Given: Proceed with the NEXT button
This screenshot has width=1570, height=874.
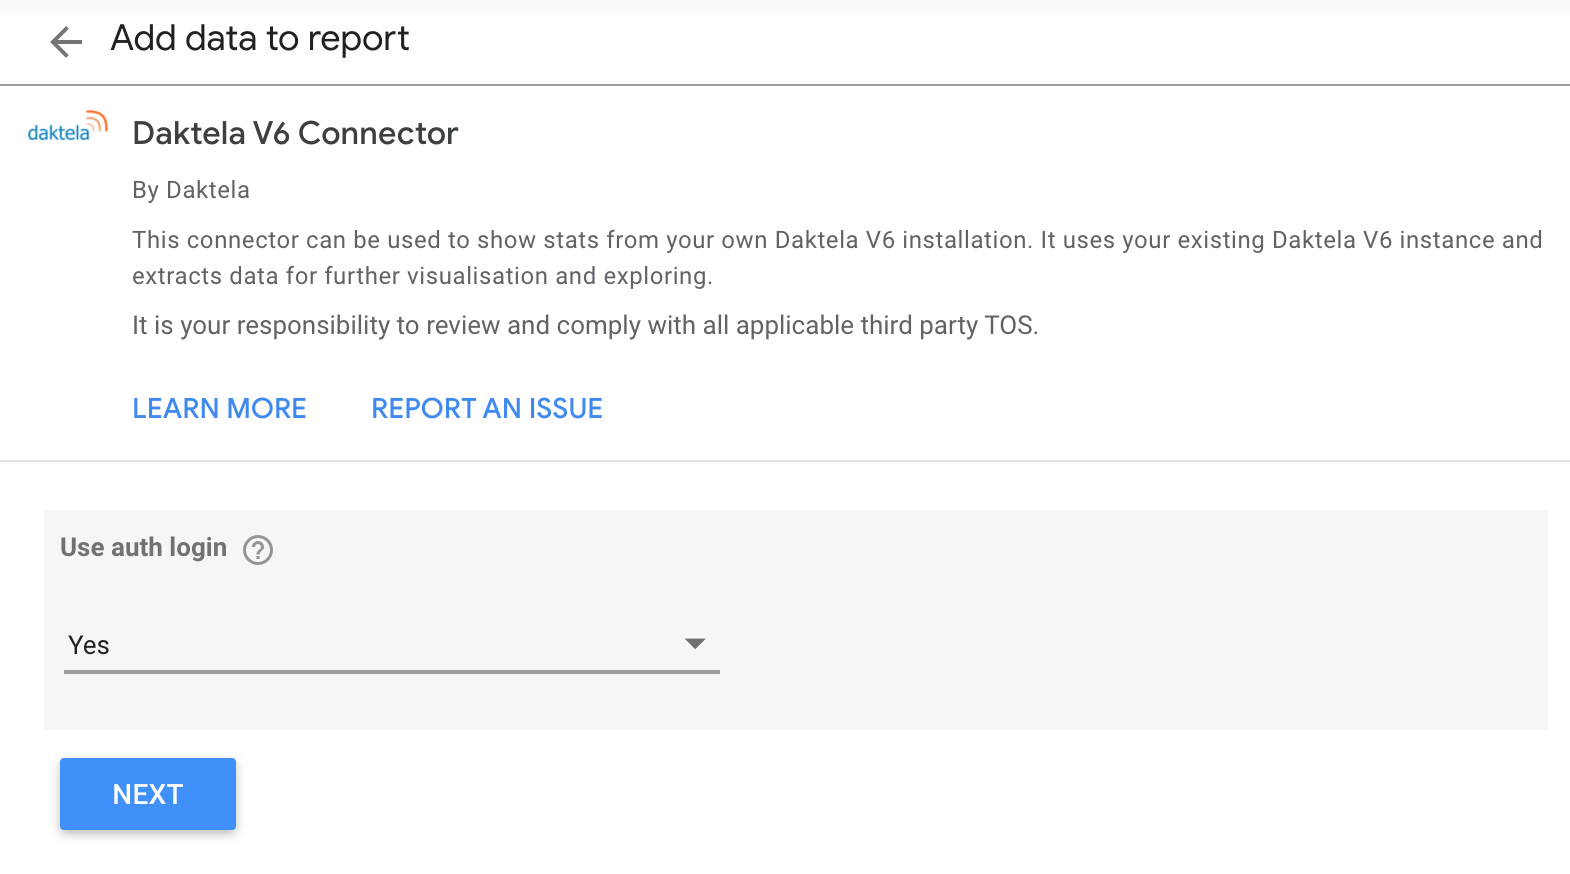Looking at the screenshot, I should (x=148, y=794).
